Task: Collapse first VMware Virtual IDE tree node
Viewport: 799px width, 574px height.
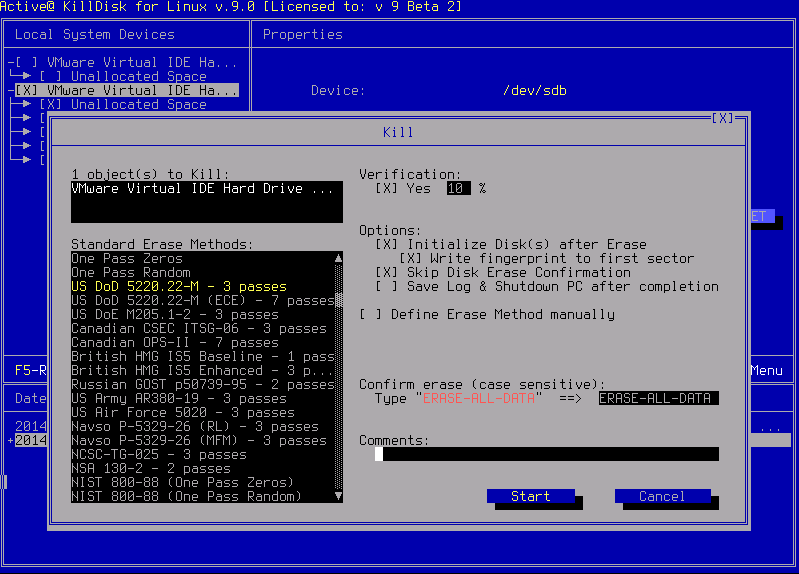Action: [10, 62]
